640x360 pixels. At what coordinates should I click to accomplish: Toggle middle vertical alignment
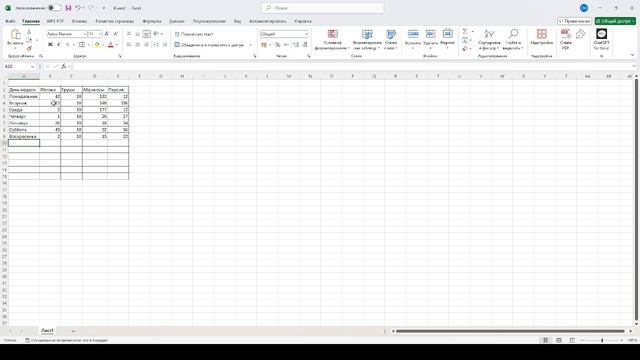point(138,34)
